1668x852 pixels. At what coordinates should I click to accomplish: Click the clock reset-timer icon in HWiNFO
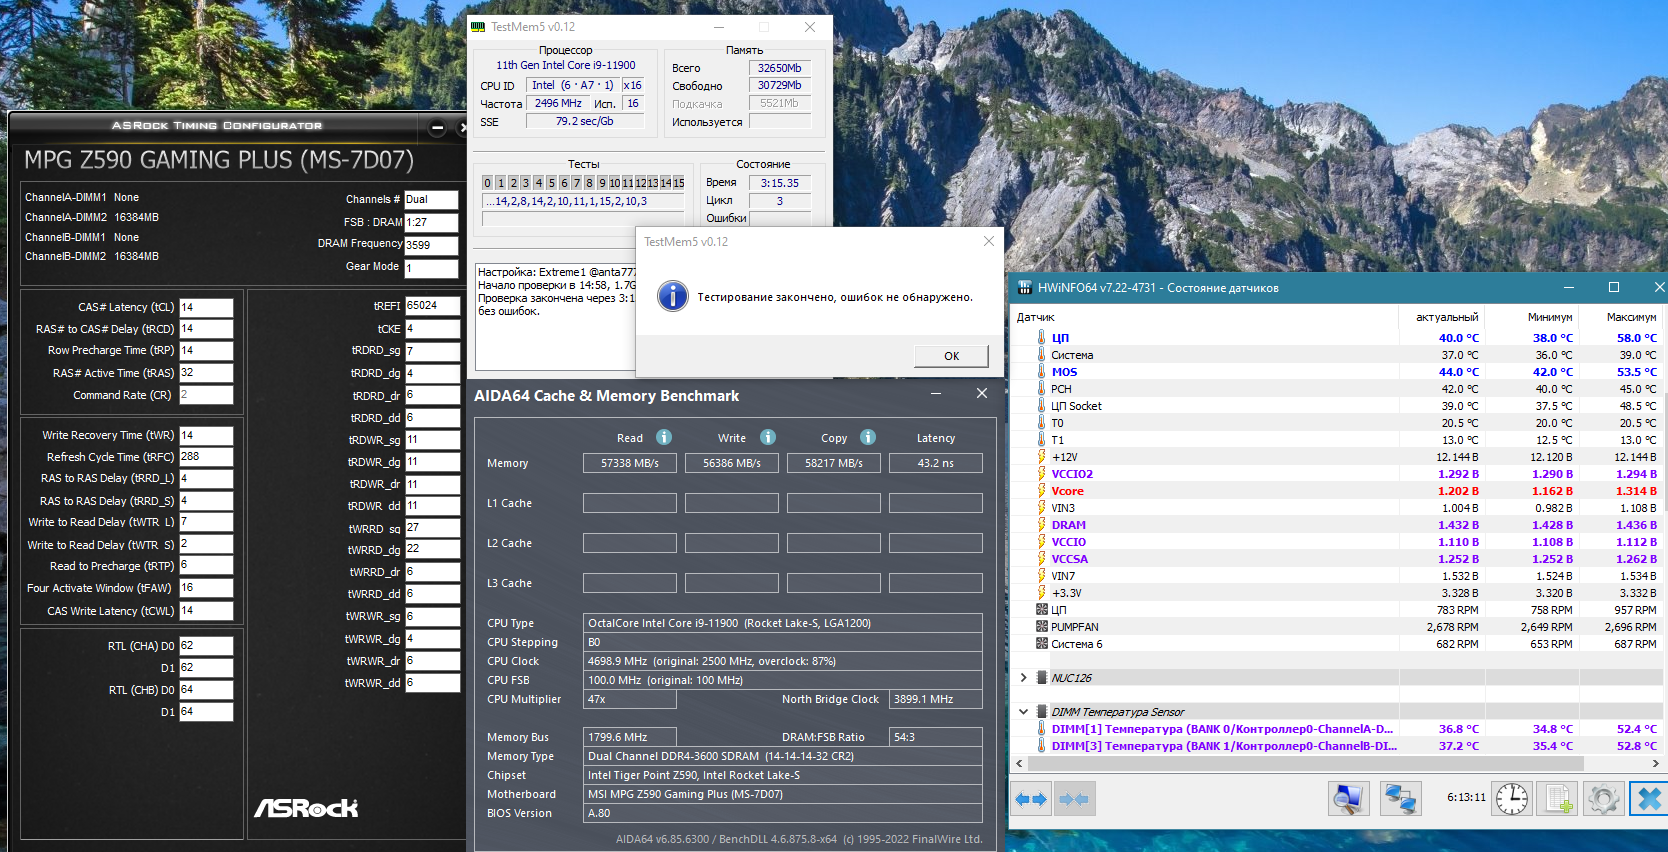point(1511,799)
